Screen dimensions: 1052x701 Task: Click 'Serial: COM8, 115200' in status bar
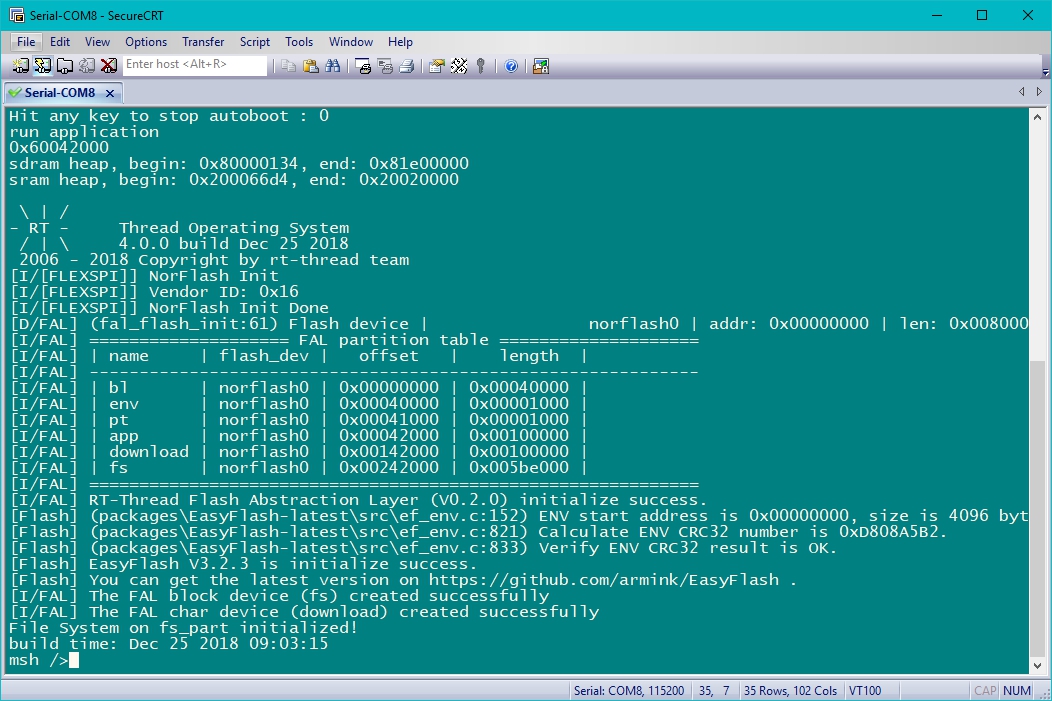coord(629,690)
